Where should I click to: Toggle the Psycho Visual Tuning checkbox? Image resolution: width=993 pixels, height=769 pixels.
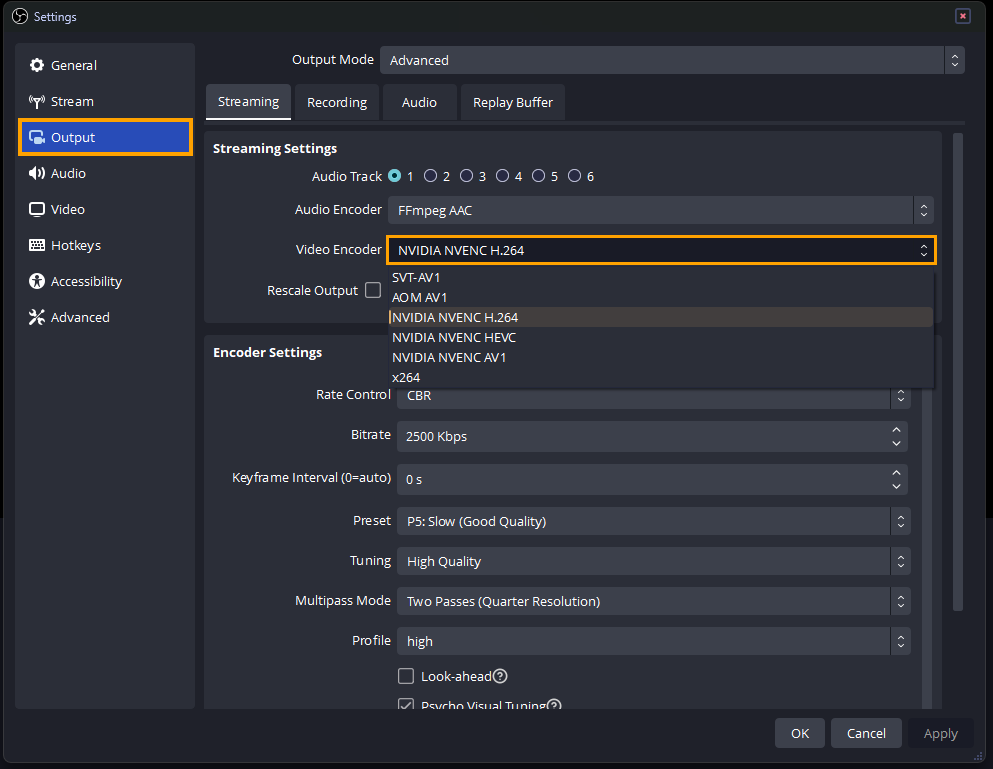(x=406, y=704)
